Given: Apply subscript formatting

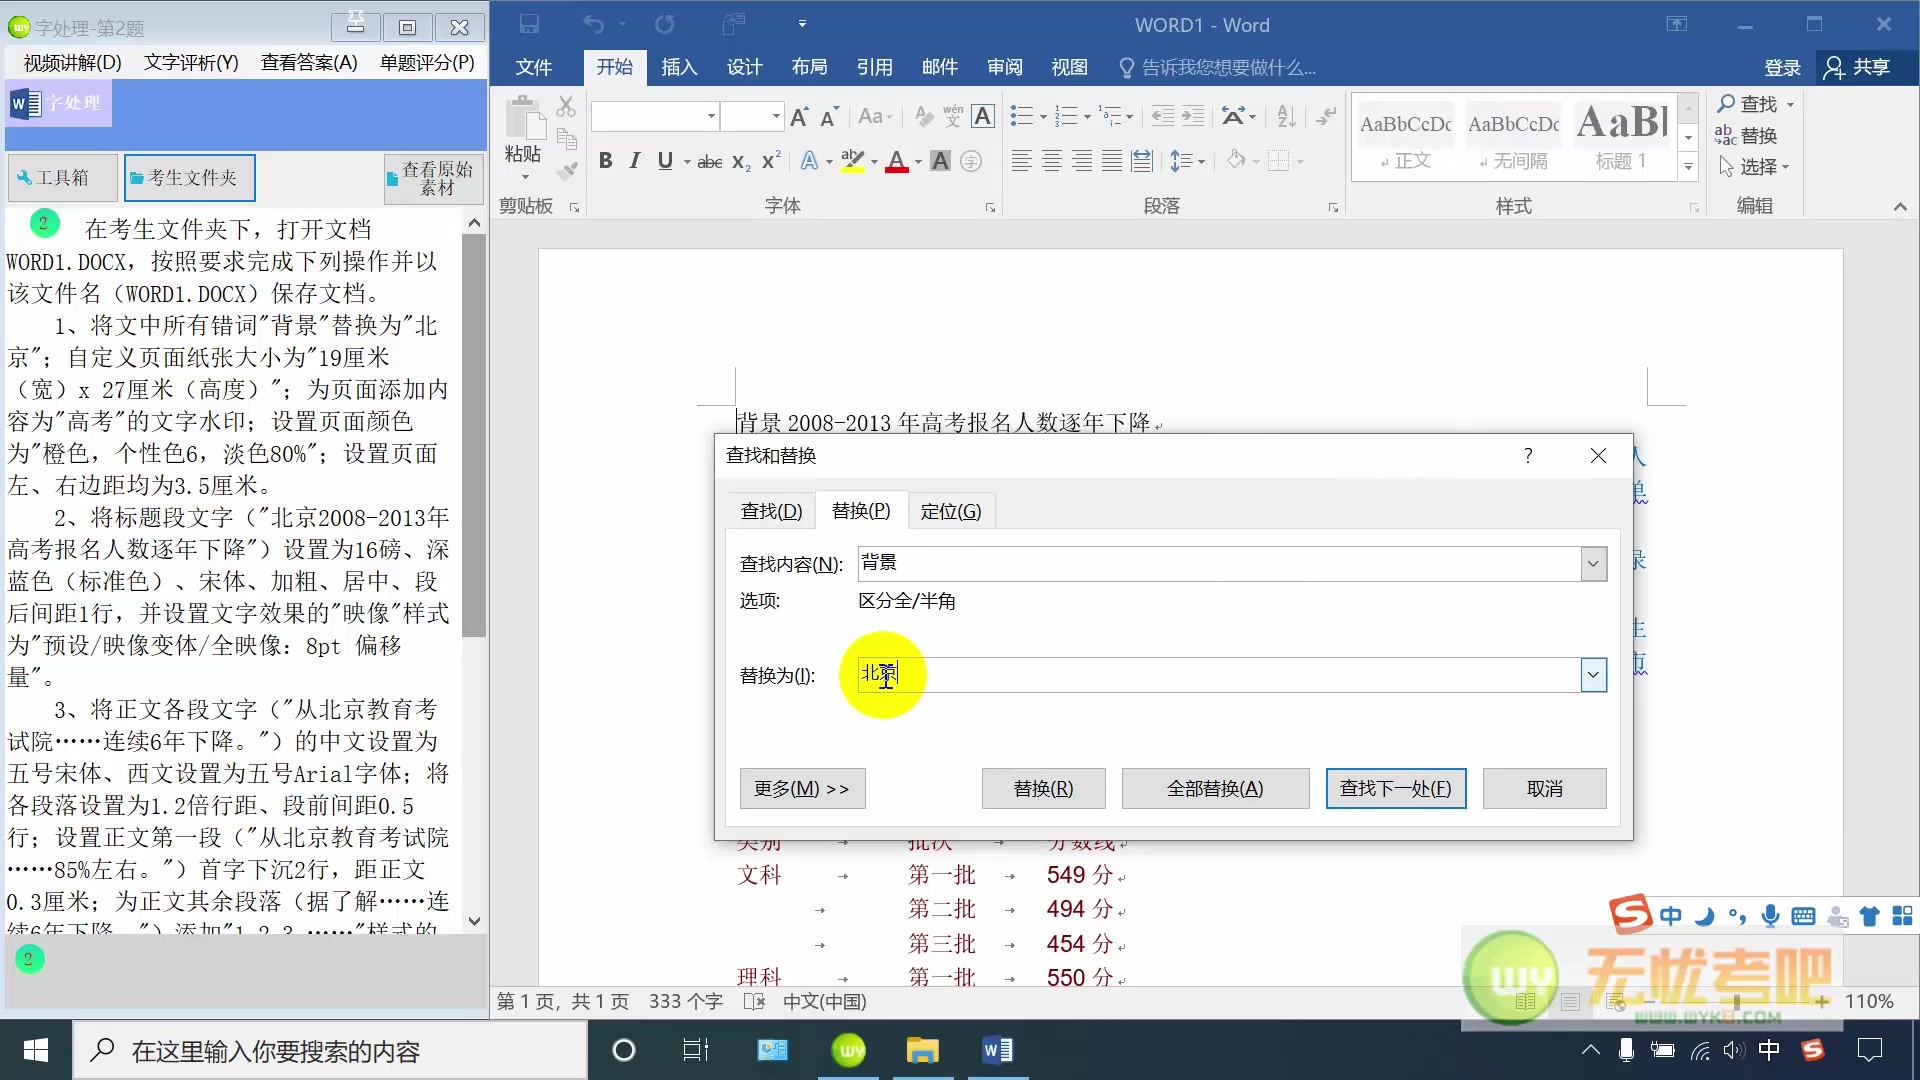Looking at the screenshot, I should [x=740, y=162].
